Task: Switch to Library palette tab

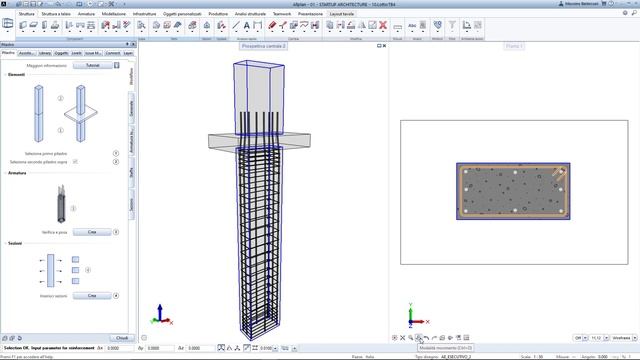Action: [44, 53]
